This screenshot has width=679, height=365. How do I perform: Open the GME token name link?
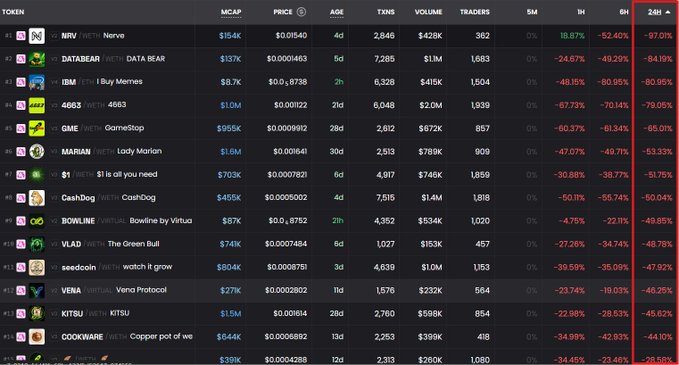(x=70, y=129)
